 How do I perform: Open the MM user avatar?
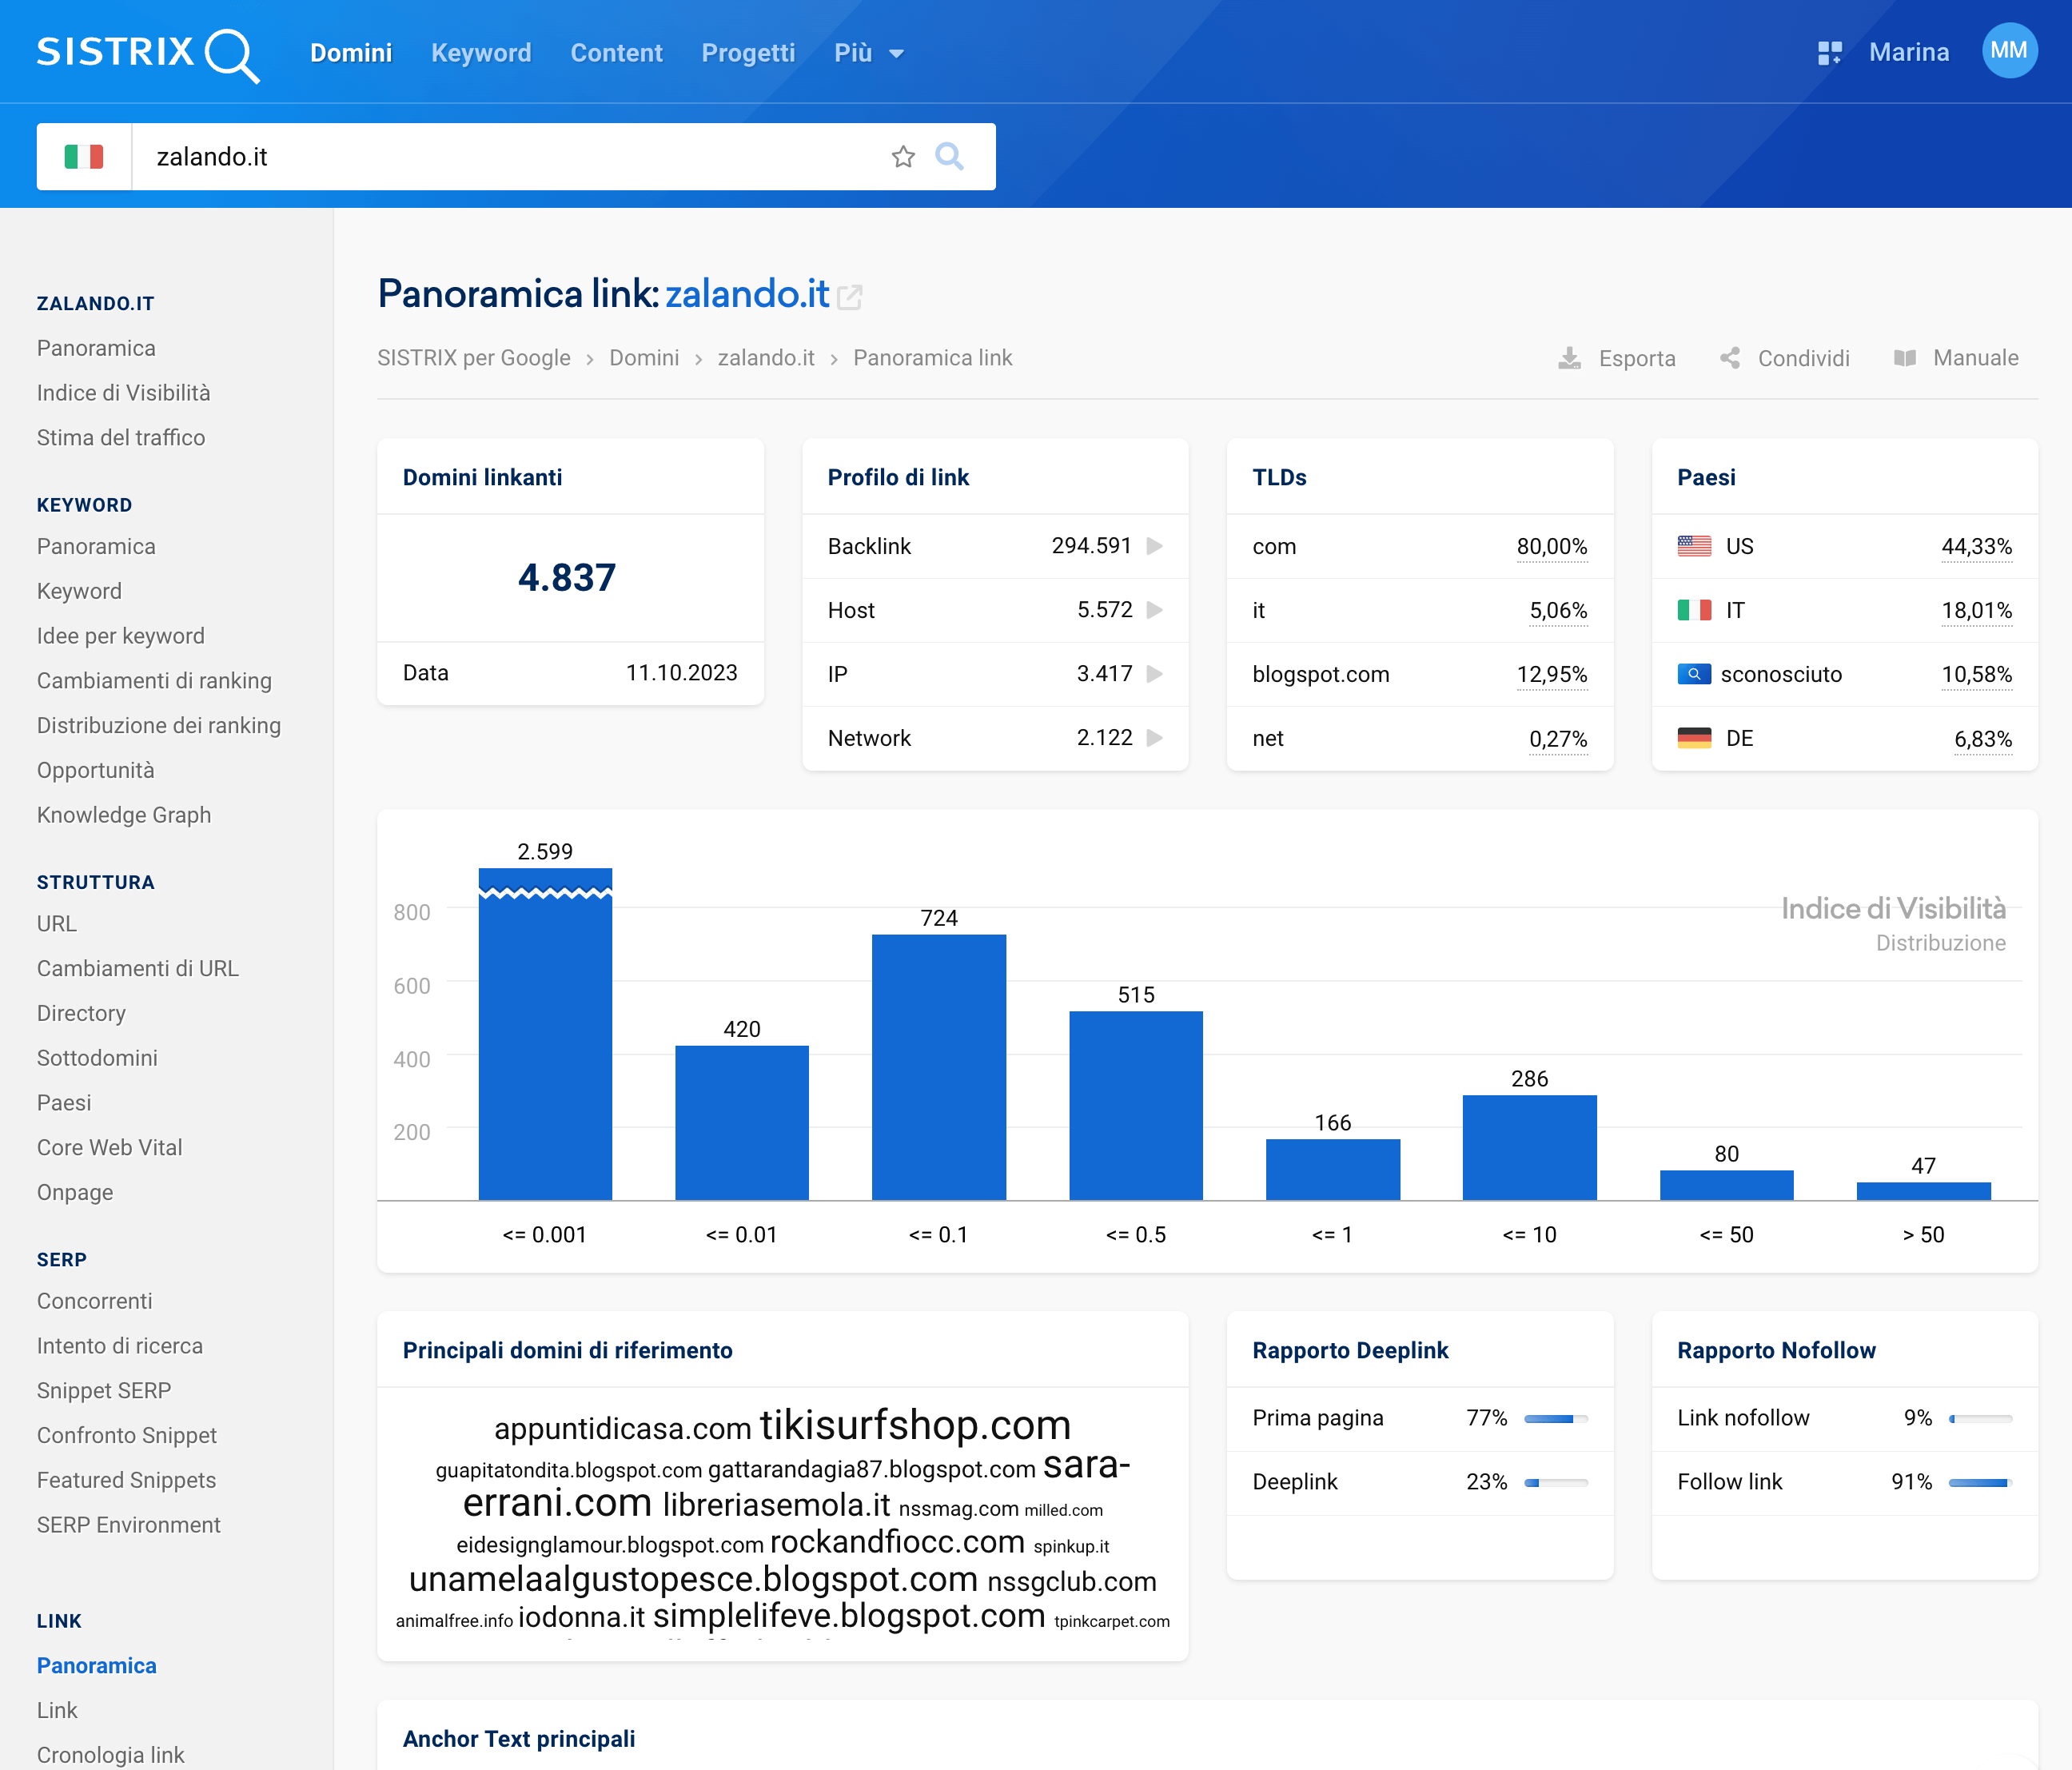2009,51
